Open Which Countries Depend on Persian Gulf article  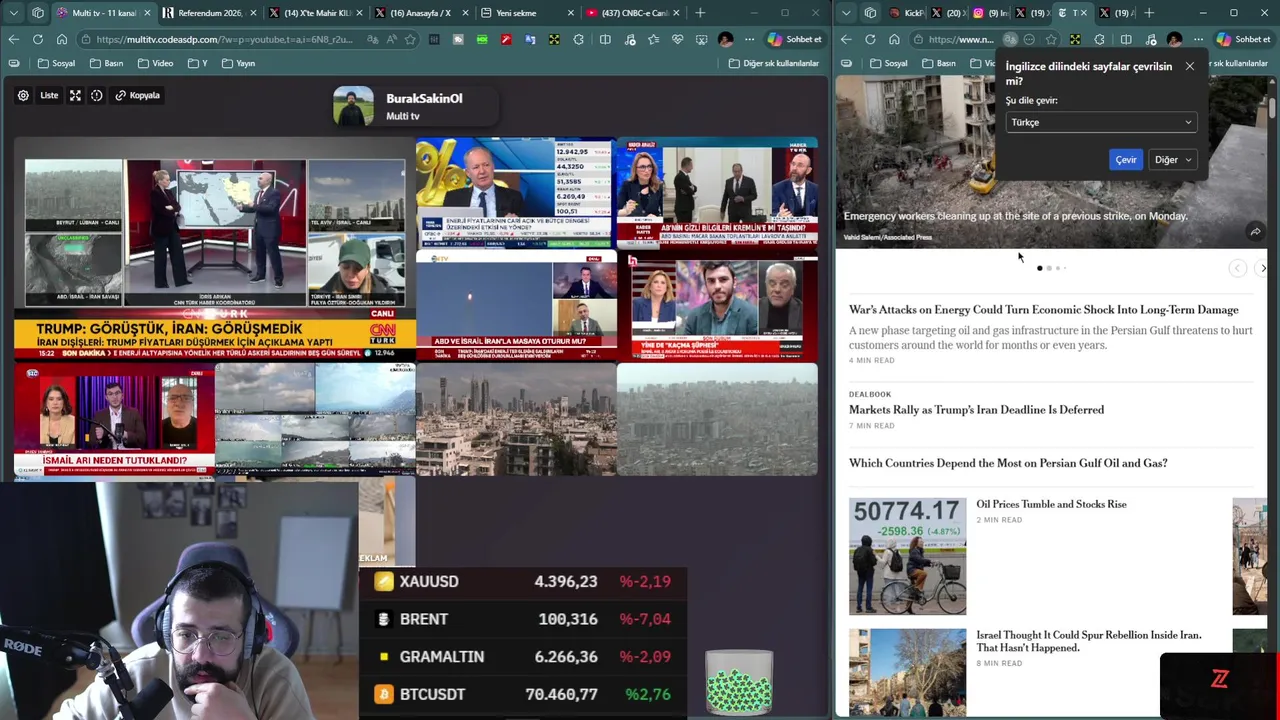1008,463
